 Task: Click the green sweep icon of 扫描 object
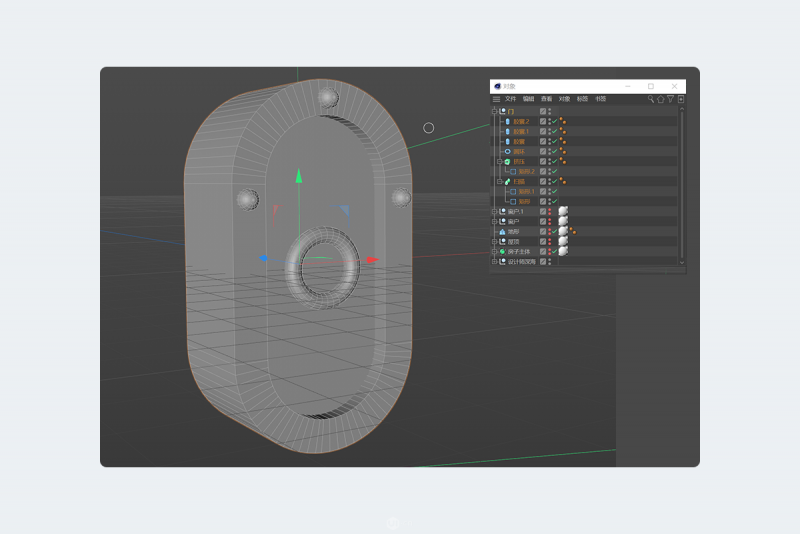click(x=507, y=181)
